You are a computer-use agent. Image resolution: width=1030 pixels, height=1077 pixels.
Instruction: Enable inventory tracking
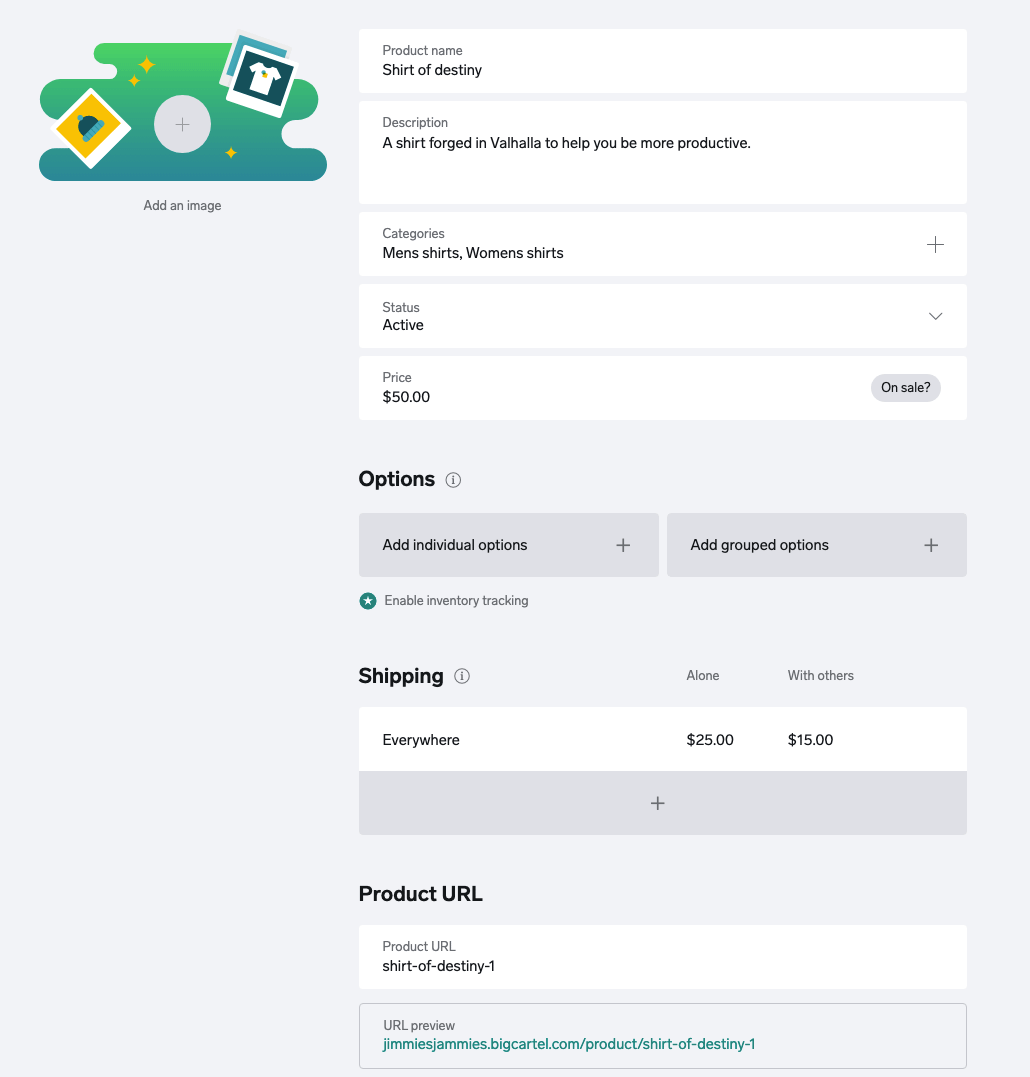tap(456, 601)
